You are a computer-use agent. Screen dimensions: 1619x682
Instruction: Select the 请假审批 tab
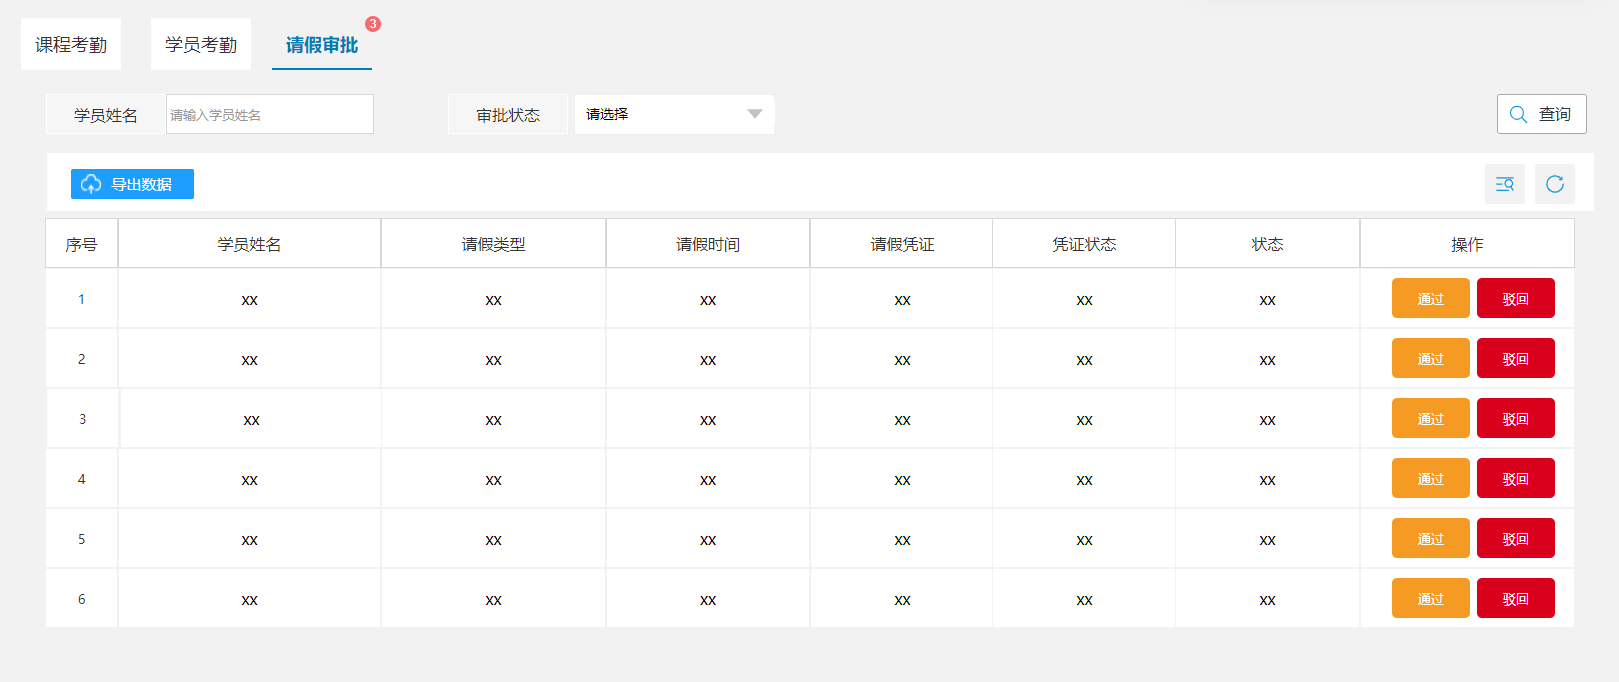[x=321, y=45]
